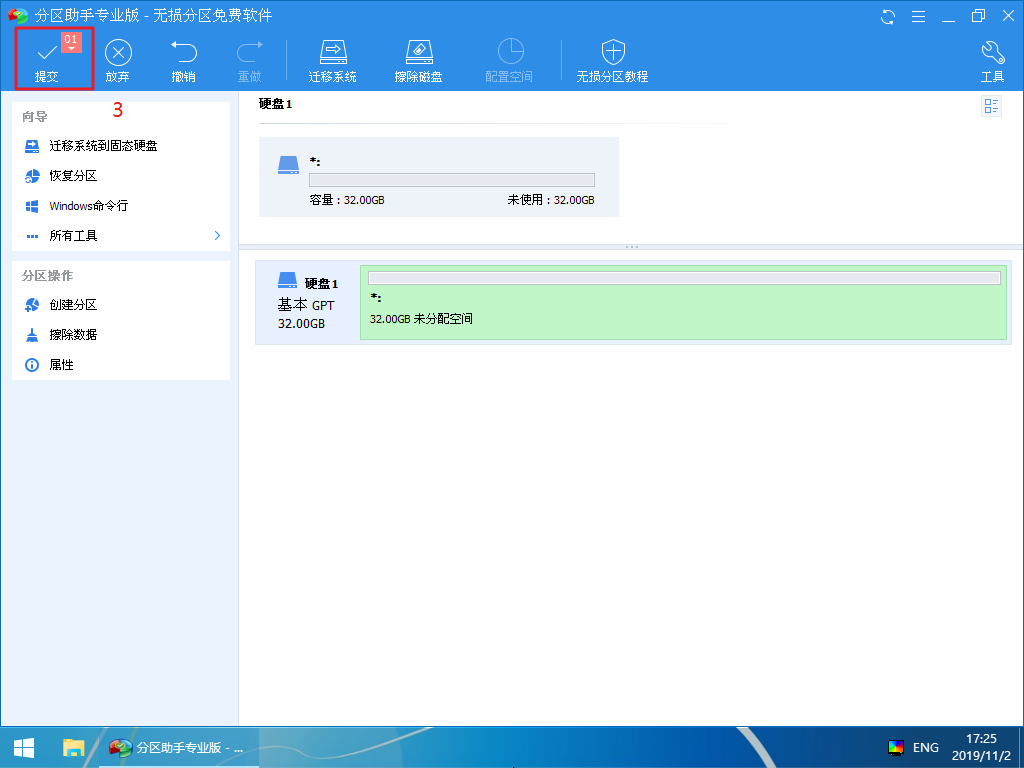Click 创建分区 under partition operations
The height and width of the screenshot is (768, 1024).
[73, 305]
